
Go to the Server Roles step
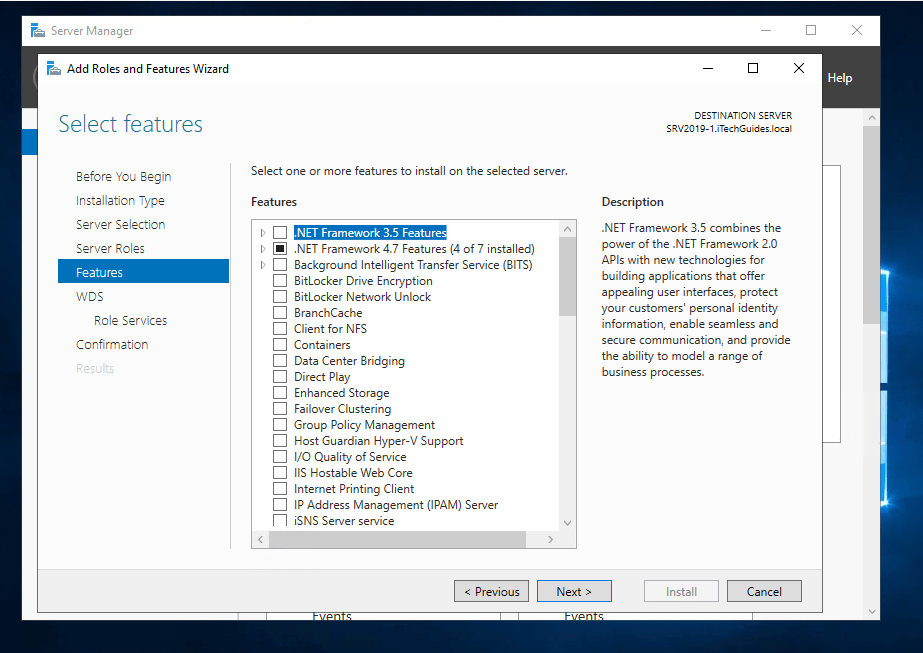point(110,248)
